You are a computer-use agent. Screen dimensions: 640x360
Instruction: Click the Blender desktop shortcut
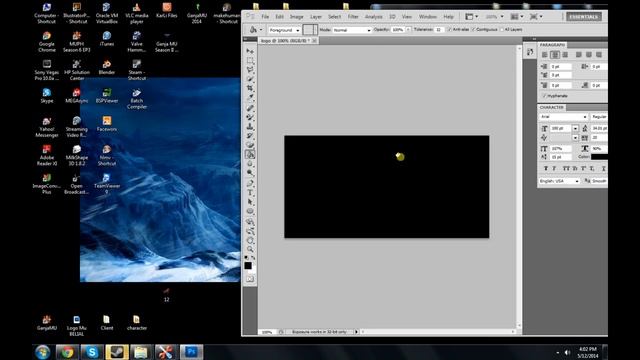(x=107, y=68)
